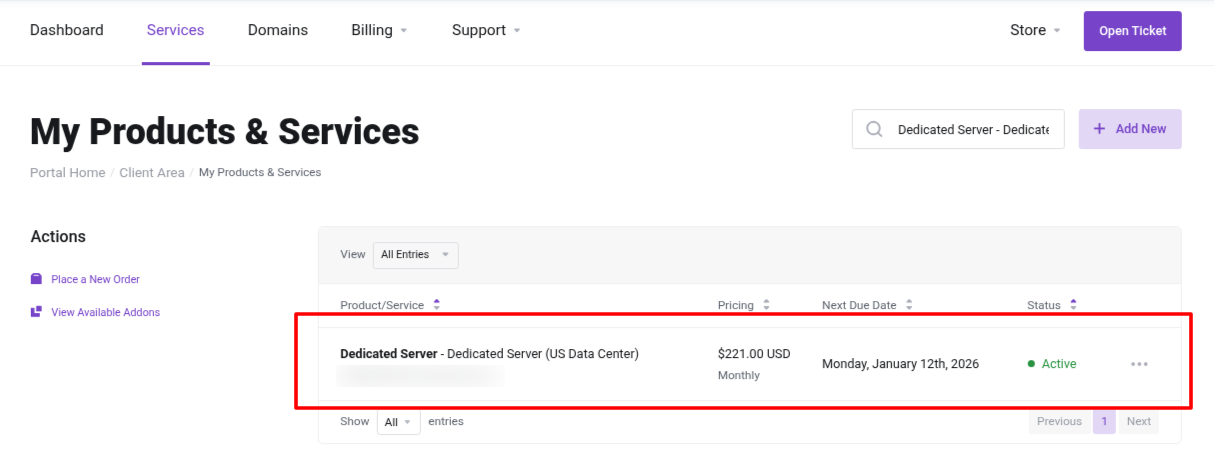Click the Place a New Order link
This screenshot has height=458, width=1214.
click(x=95, y=279)
